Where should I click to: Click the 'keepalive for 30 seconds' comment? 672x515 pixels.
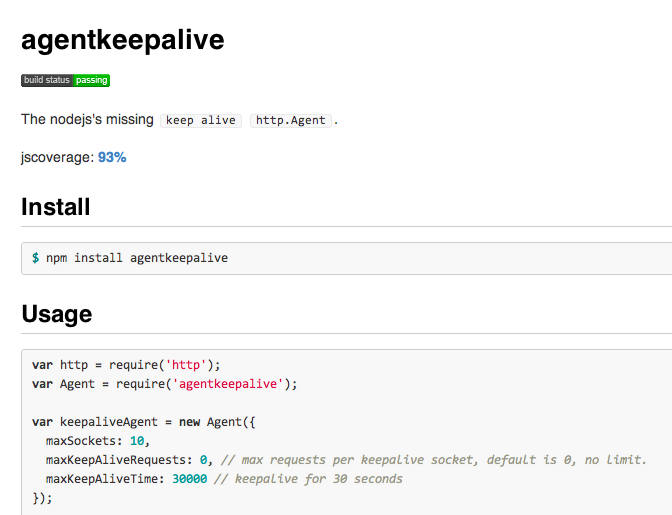[308, 479]
